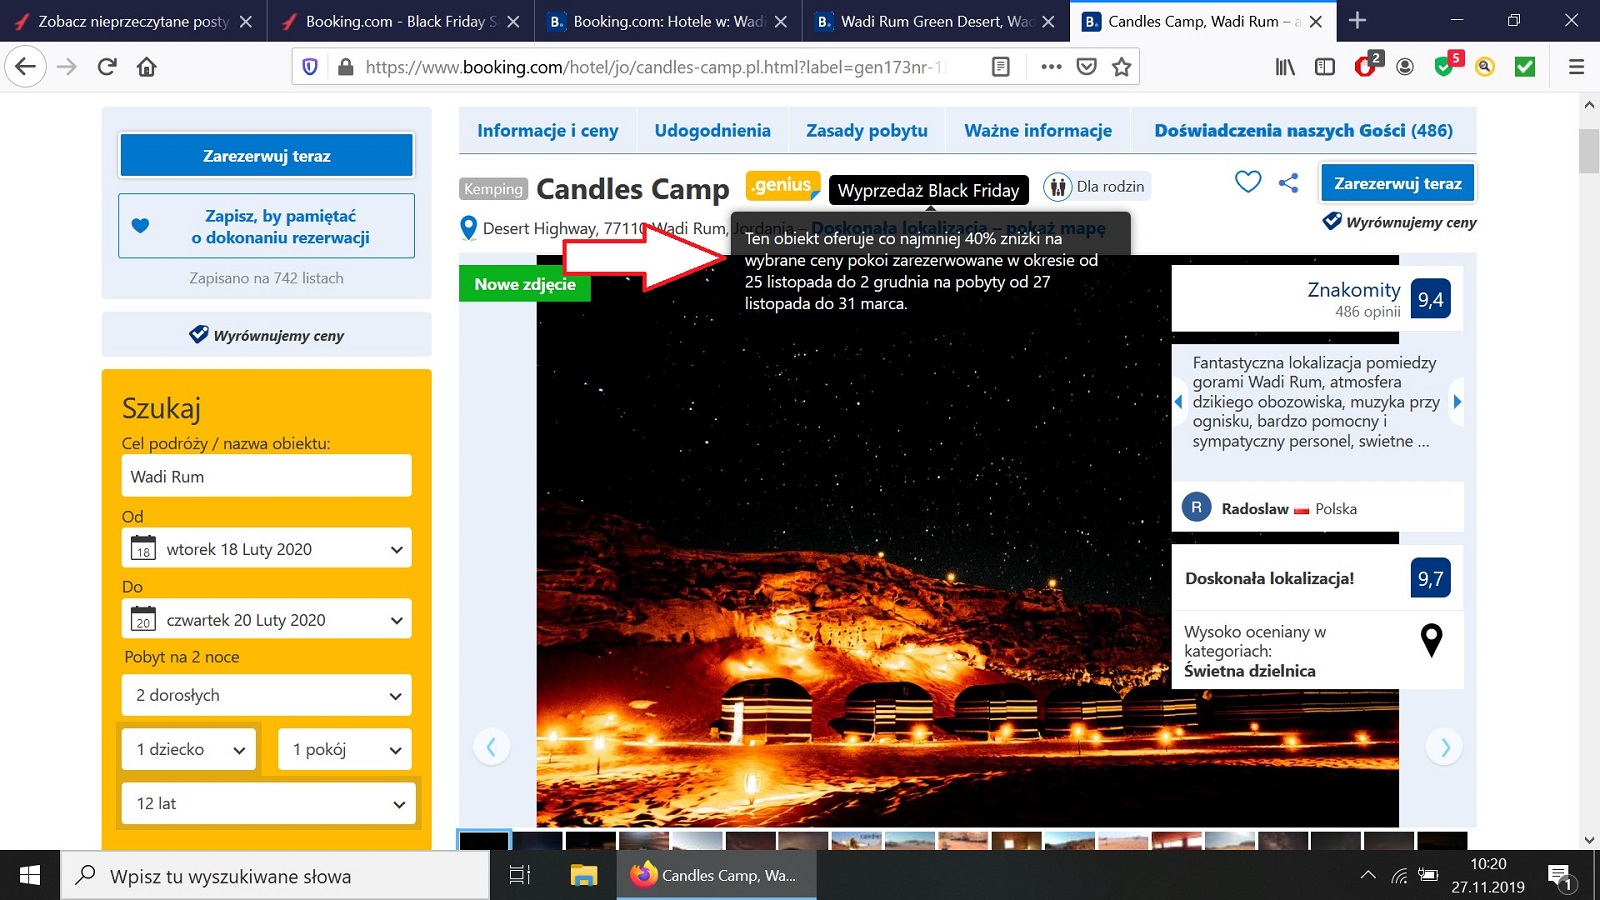Open page actions three-dots menu
1600x900 pixels.
coord(1051,67)
